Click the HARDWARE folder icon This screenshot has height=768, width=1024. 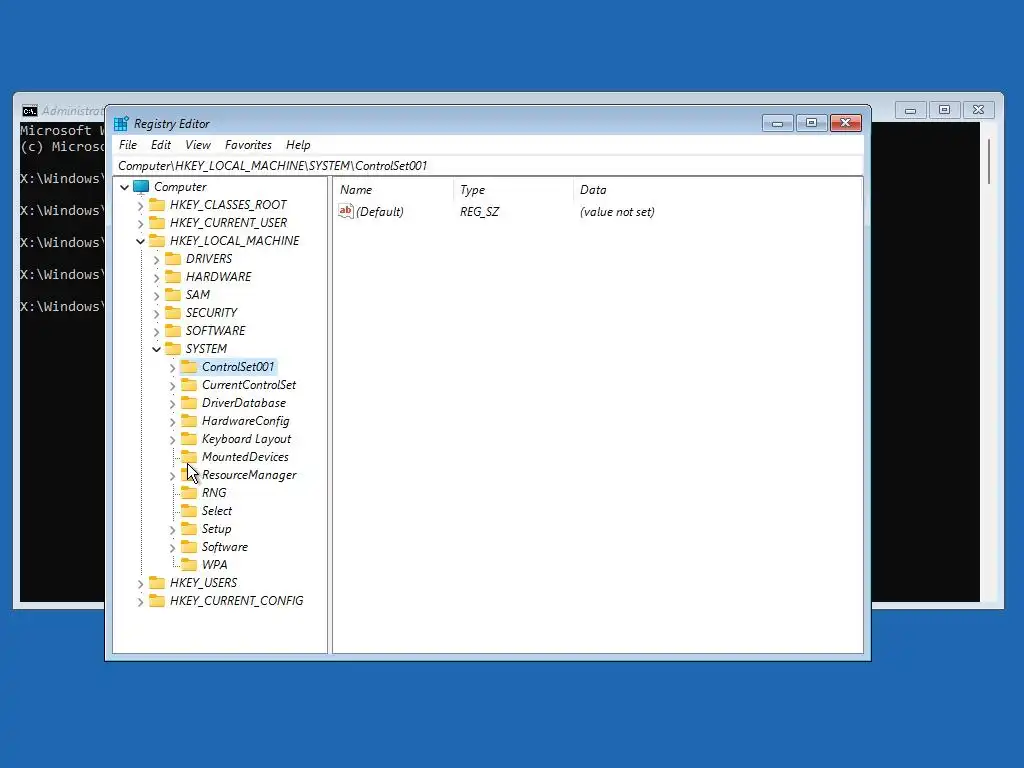click(x=172, y=276)
